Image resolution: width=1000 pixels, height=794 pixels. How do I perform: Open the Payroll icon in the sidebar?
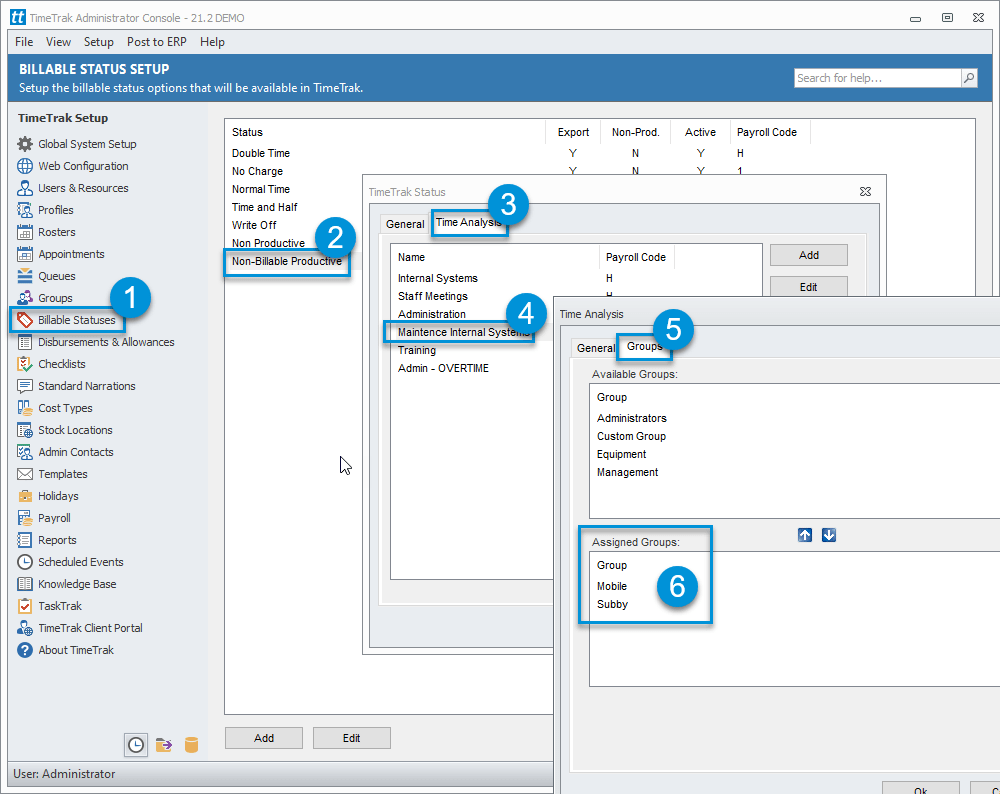click(x=25, y=517)
